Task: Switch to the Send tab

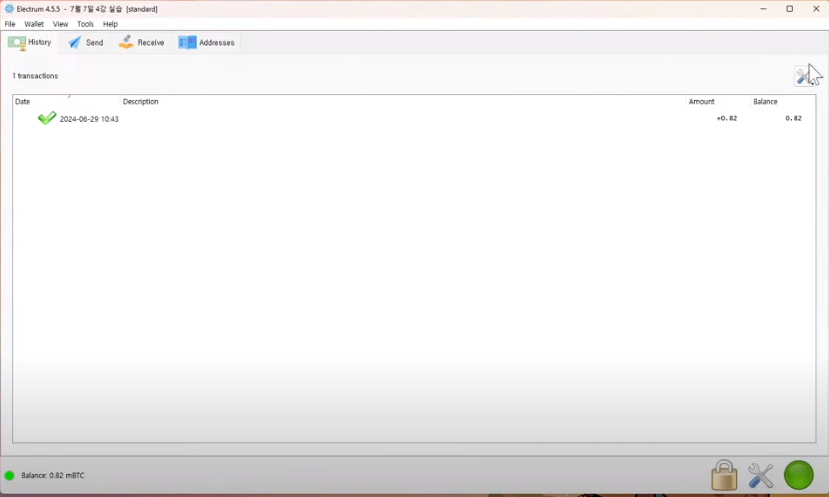Action: point(86,43)
